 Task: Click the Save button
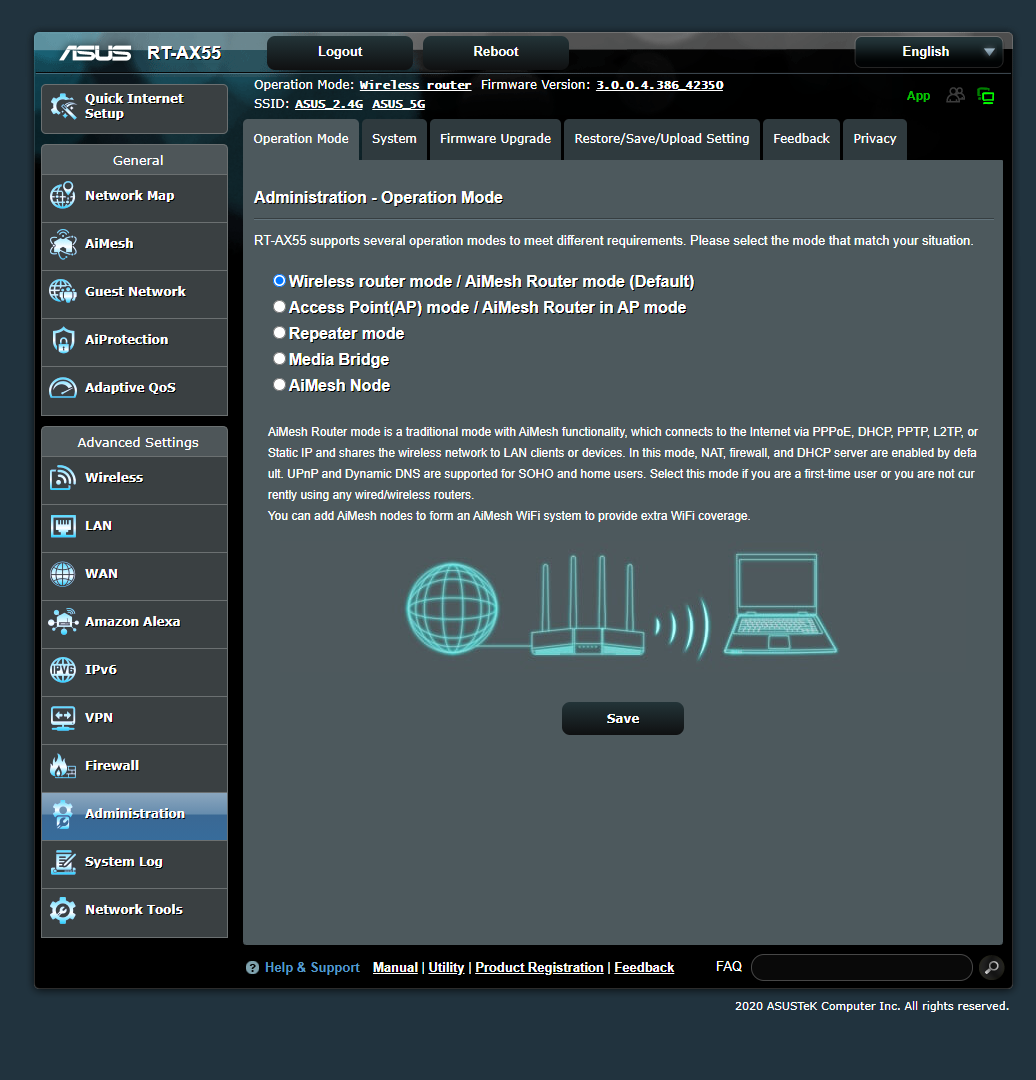(x=623, y=718)
